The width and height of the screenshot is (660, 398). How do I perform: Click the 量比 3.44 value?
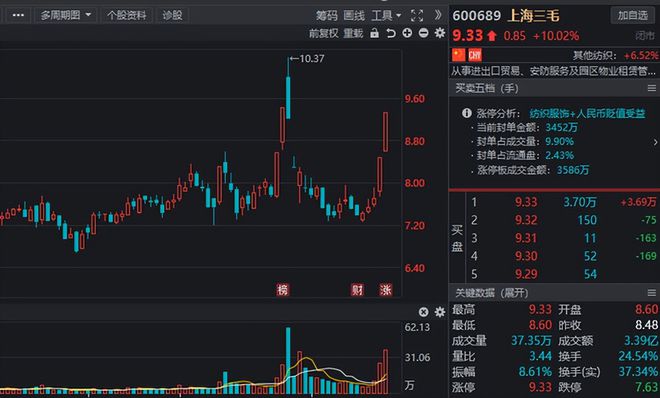540,356
